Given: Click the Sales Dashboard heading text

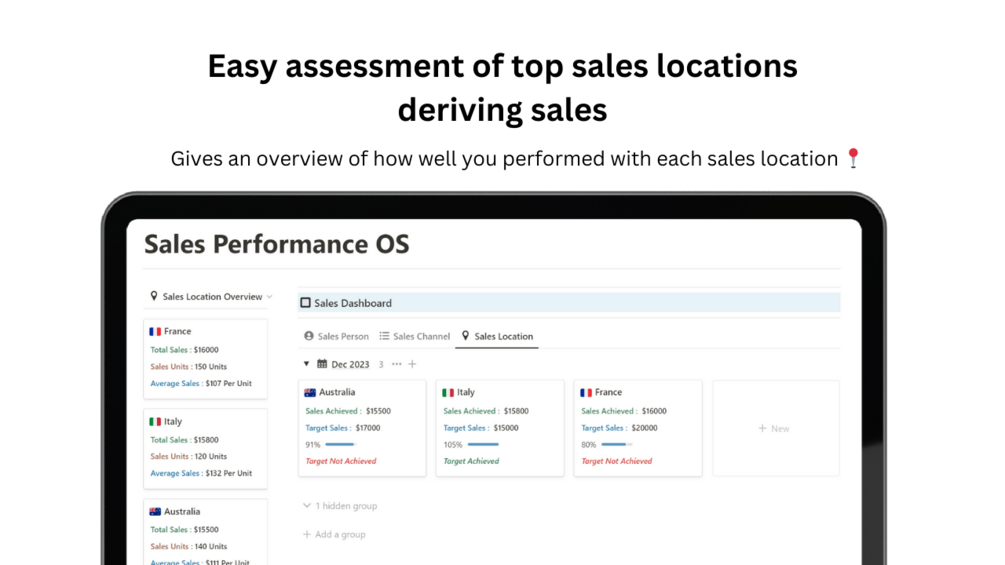Looking at the screenshot, I should tap(353, 303).
